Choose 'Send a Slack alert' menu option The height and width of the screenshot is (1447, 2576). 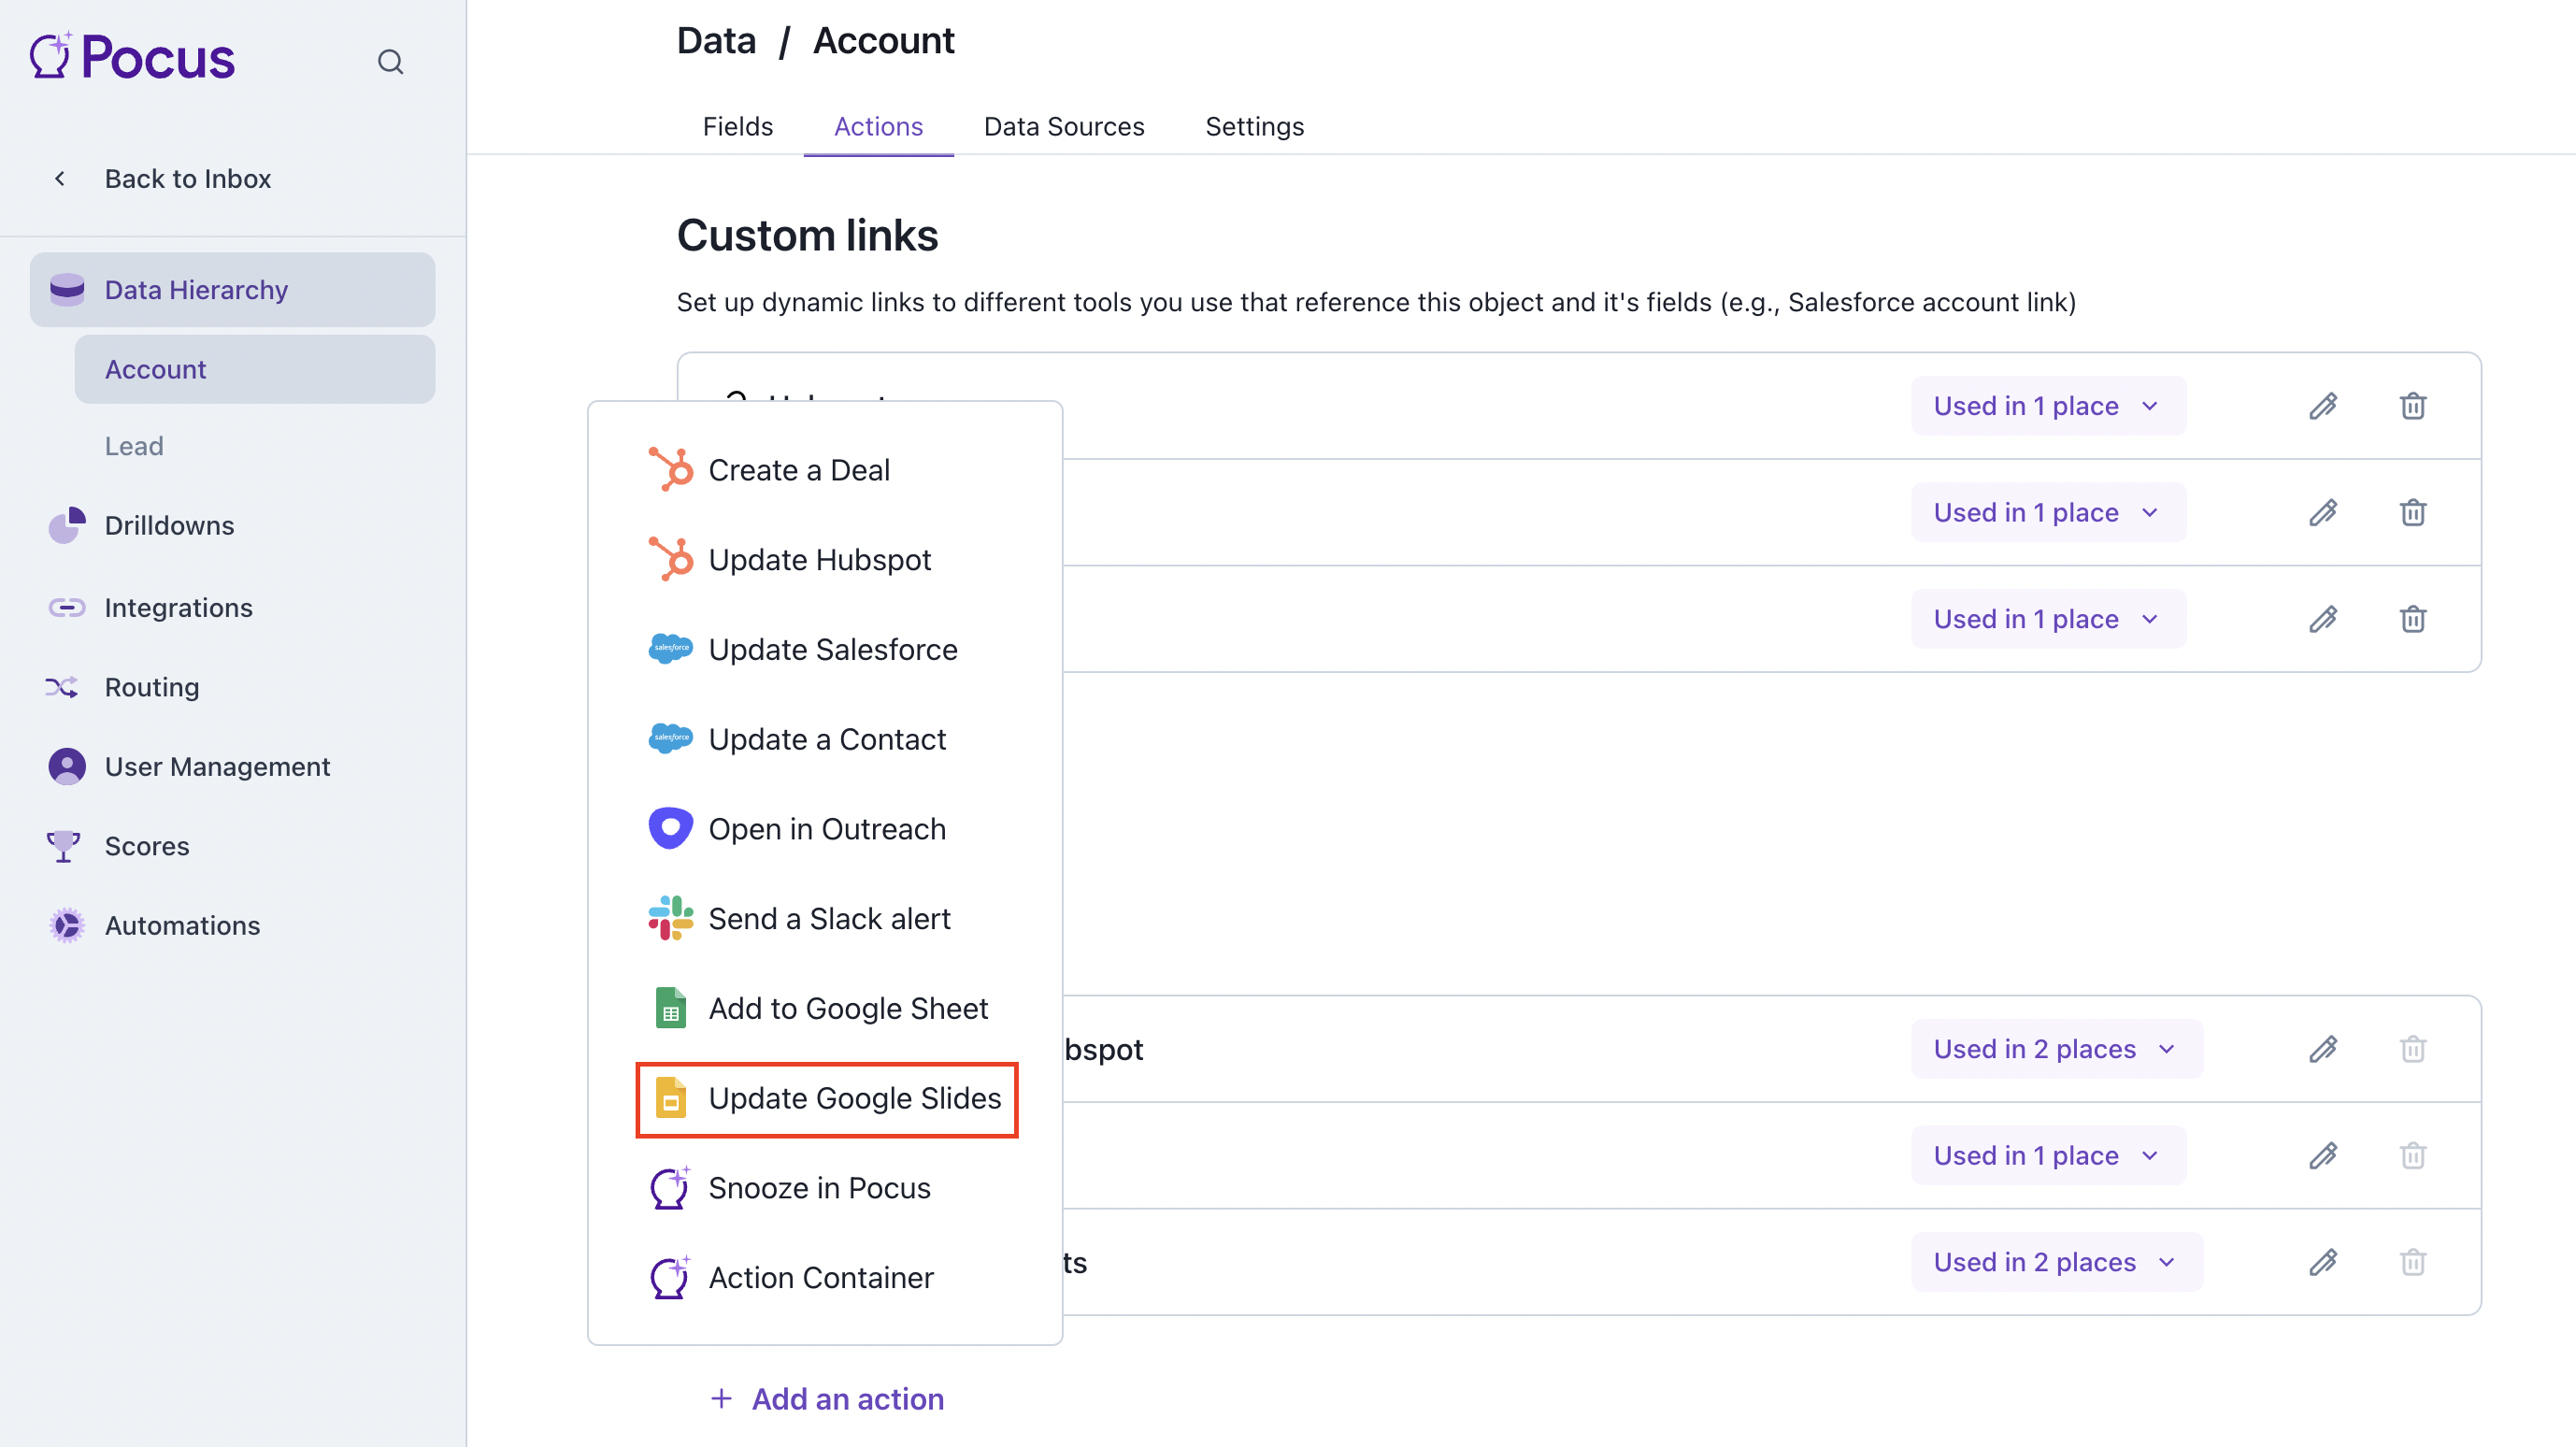pyautogui.click(x=827, y=918)
